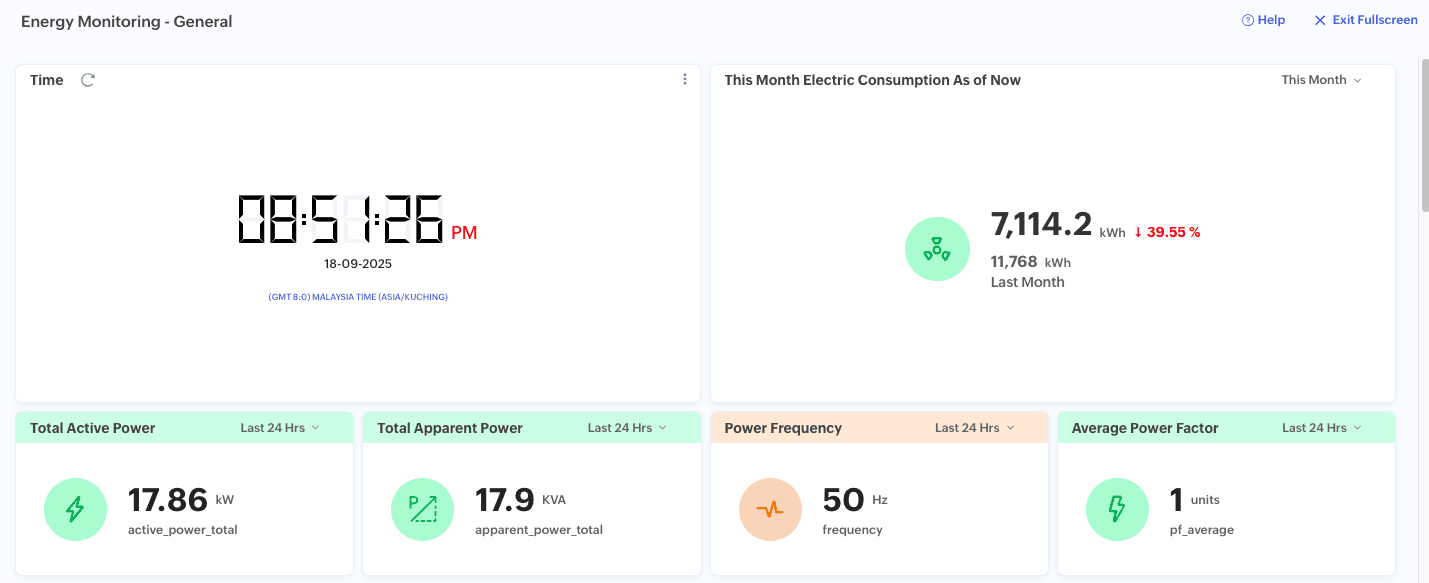Click the Total Apparent Power icon

click(422, 510)
